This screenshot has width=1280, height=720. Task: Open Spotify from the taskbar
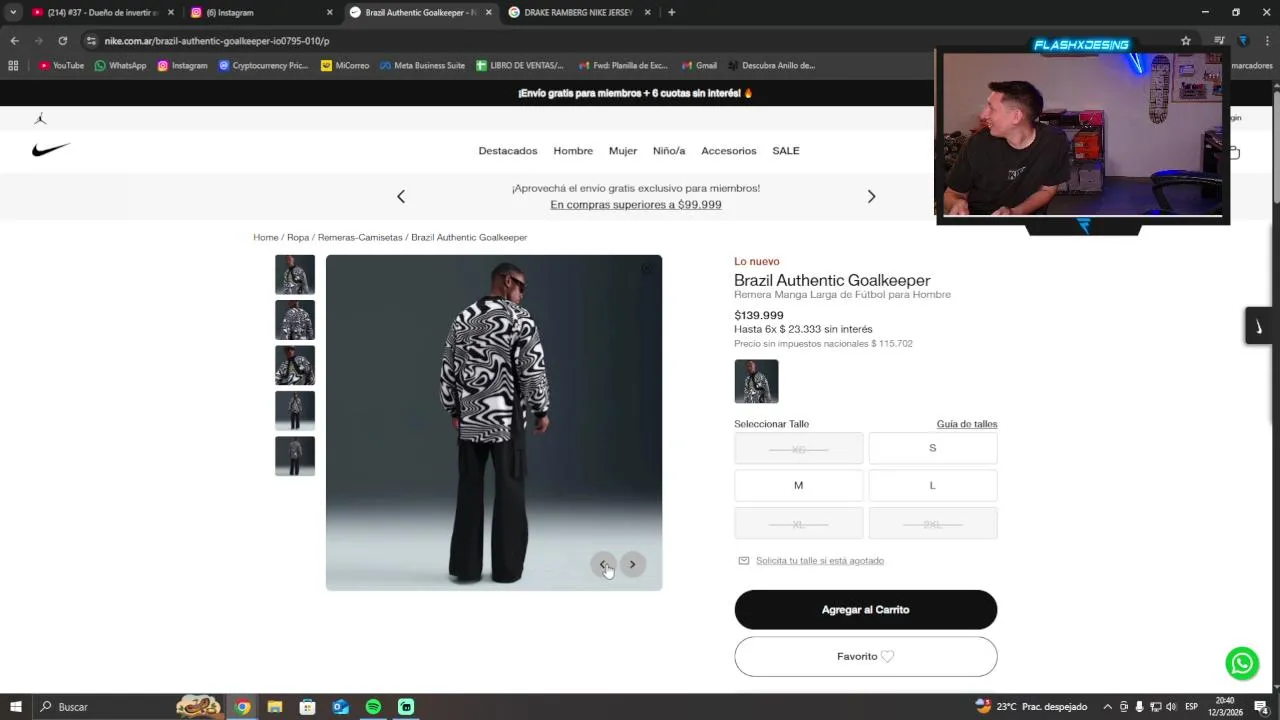(x=373, y=707)
